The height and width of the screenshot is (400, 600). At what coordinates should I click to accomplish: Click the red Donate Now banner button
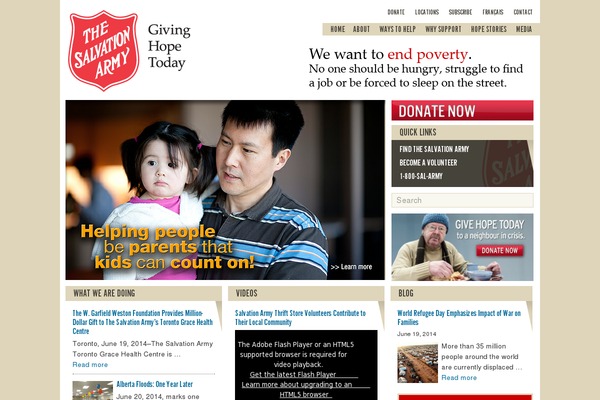pos(462,111)
